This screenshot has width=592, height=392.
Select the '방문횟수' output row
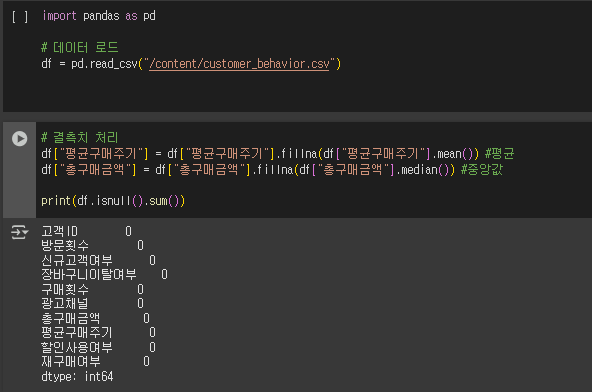pos(92,245)
